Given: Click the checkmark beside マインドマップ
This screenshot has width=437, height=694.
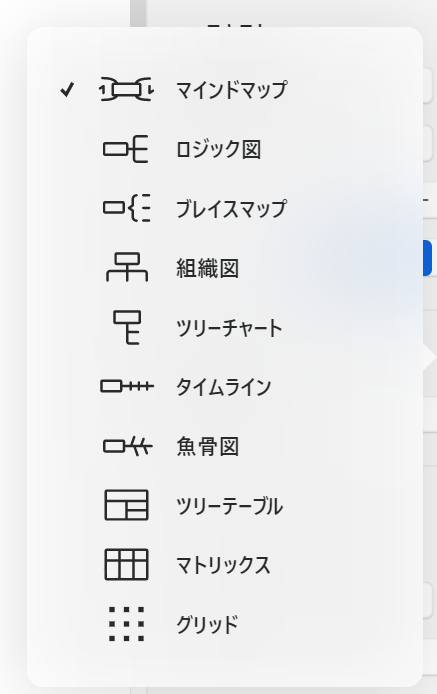Looking at the screenshot, I should point(67,90).
